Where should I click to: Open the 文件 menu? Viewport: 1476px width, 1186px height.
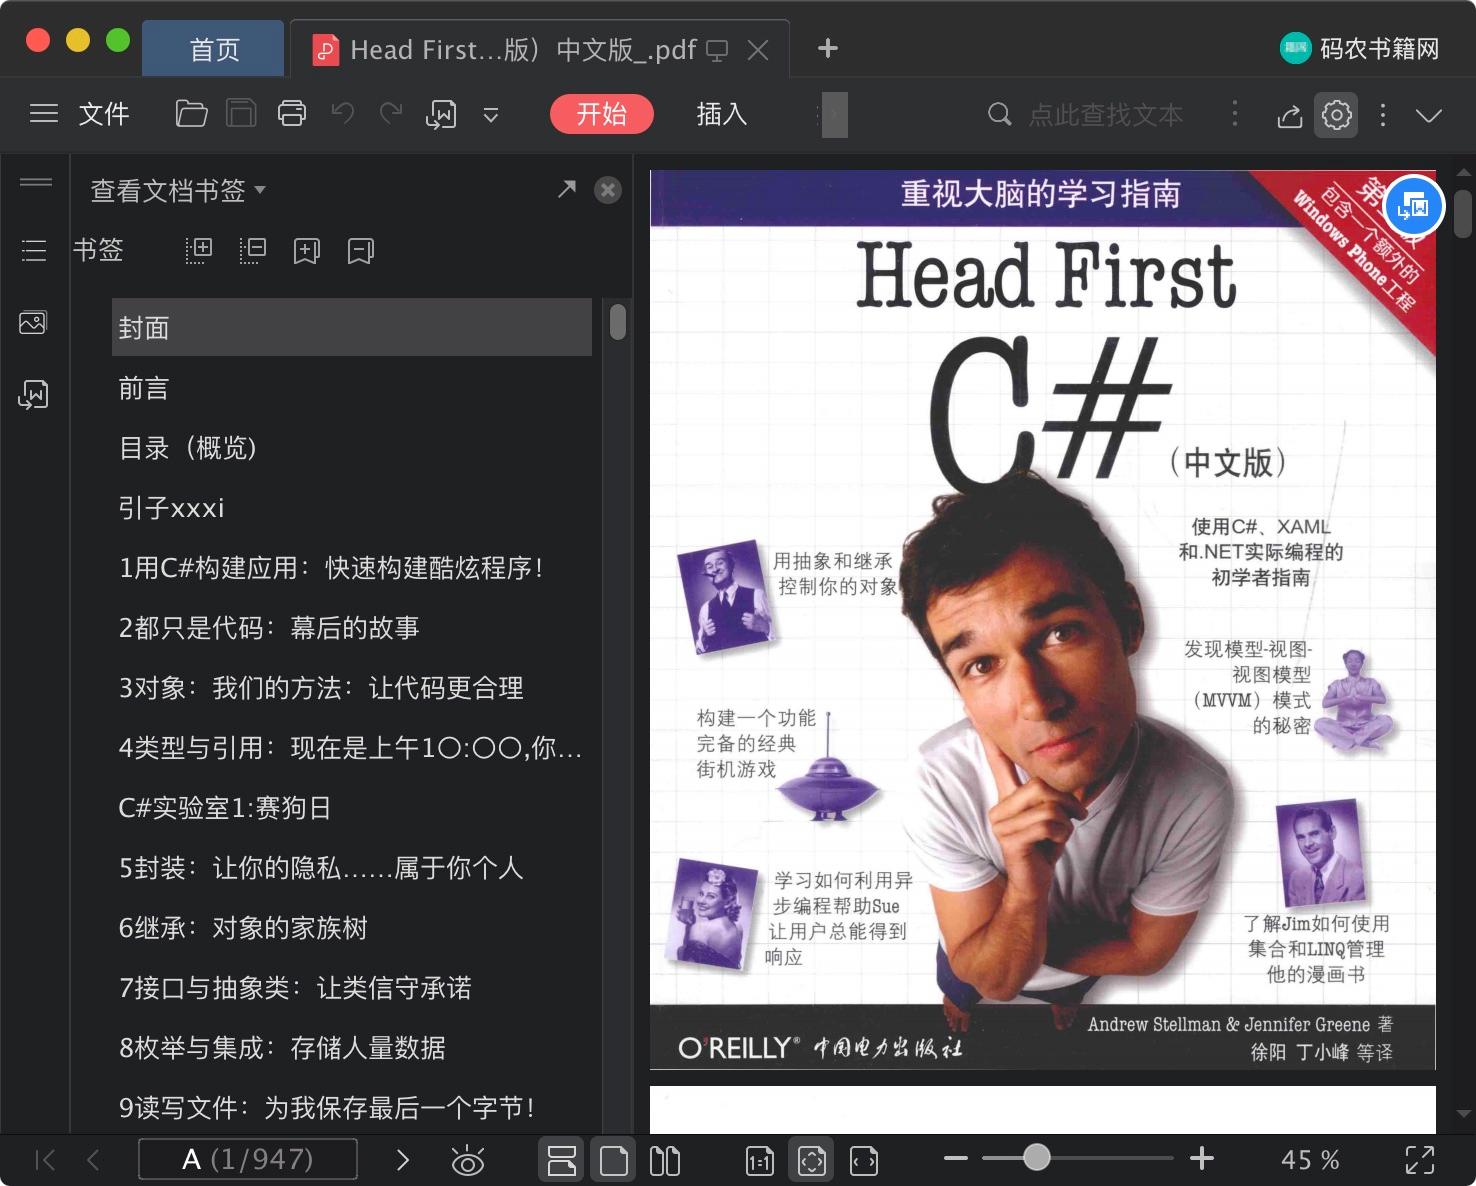[x=104, y=114]
